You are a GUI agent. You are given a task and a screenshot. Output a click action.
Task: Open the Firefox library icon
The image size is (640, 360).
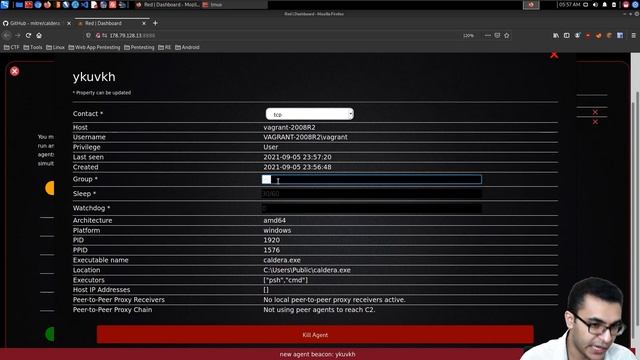556,36
